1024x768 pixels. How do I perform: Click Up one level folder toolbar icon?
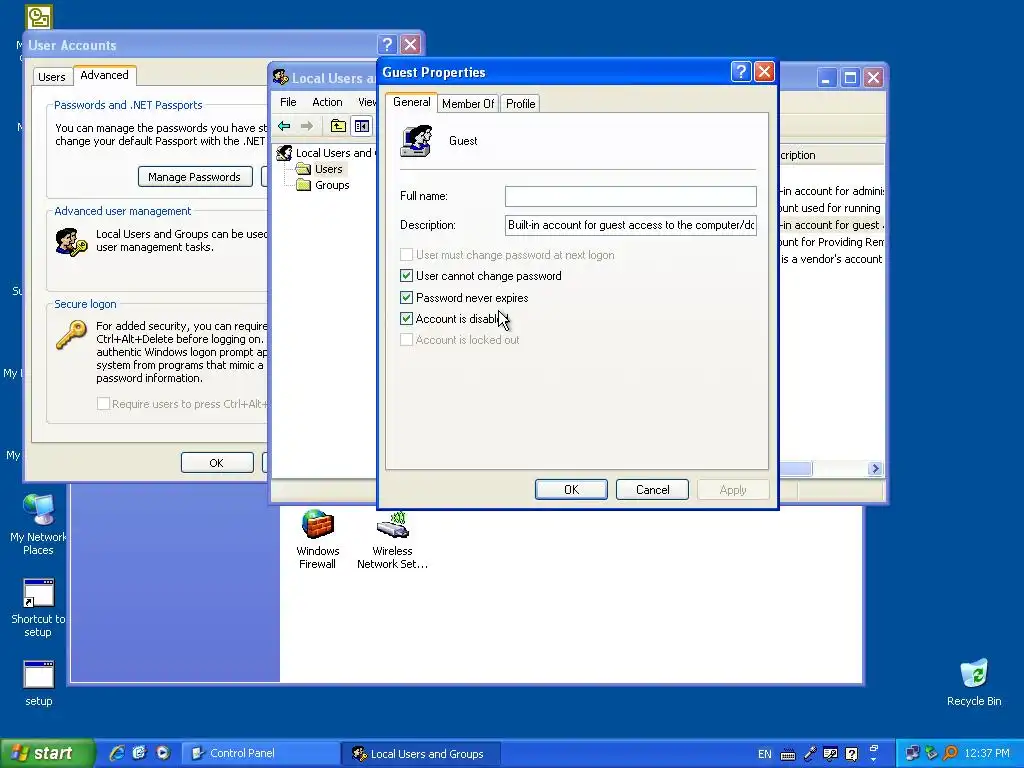[338, 126]
